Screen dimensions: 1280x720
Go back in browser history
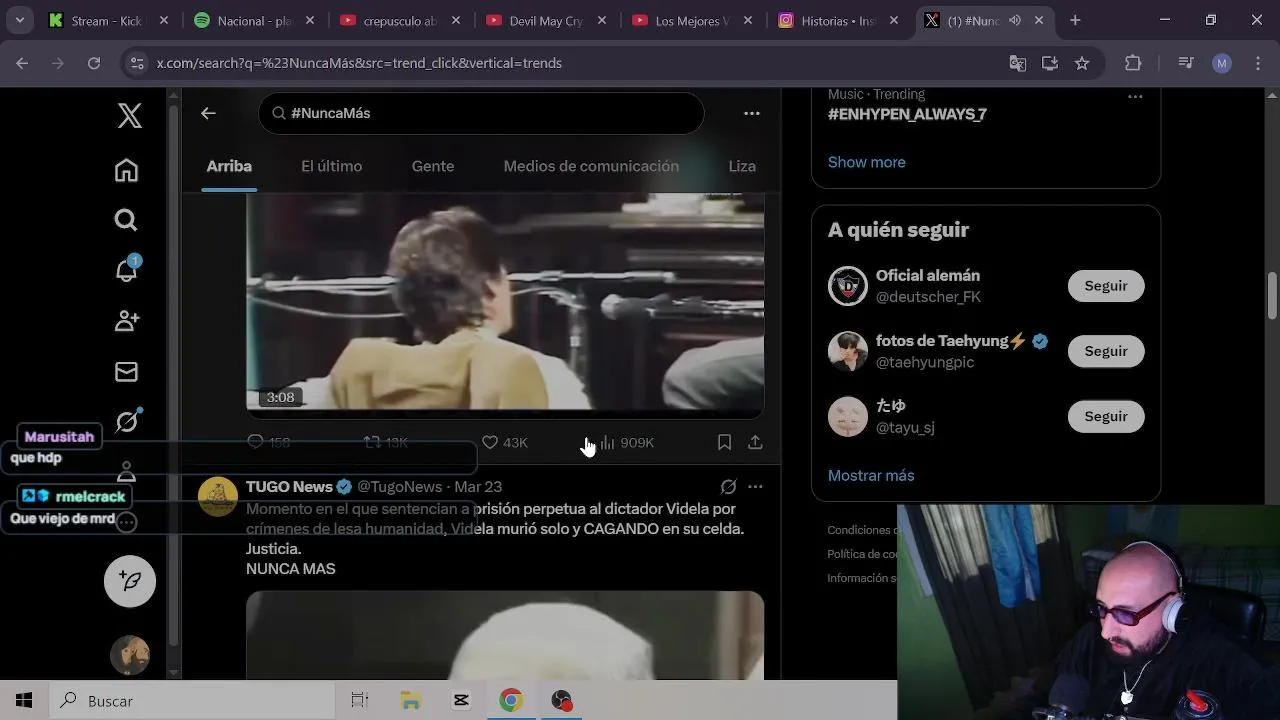coord(22,63)
